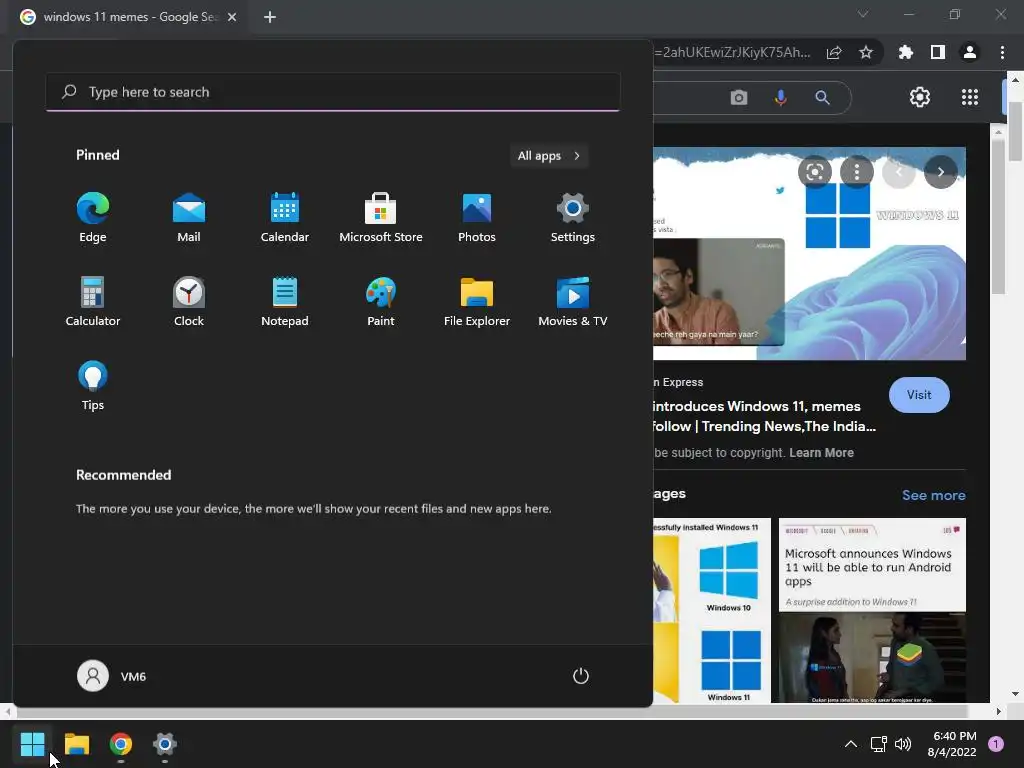Launch Movies & TV app

pos(573,302)
